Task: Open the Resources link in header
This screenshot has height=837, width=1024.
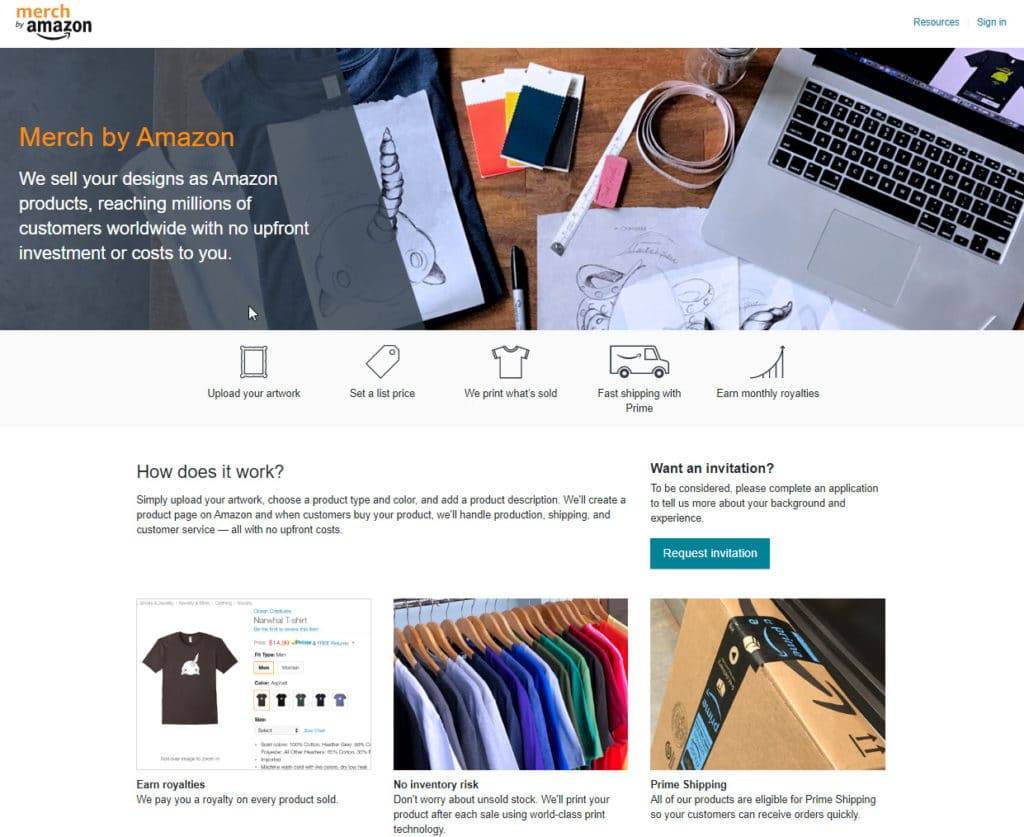Action: click(x=936, y=22)
